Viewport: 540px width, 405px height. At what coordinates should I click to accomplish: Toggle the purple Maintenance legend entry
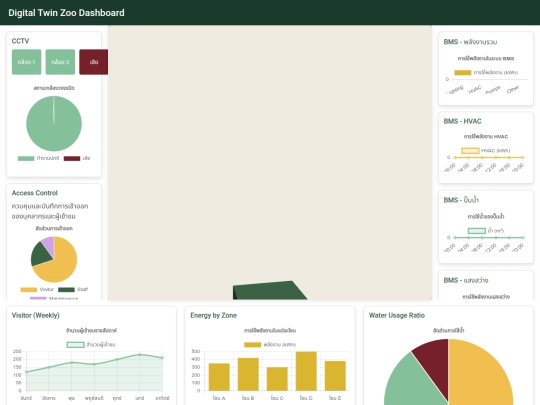click(x=54, y=298)
